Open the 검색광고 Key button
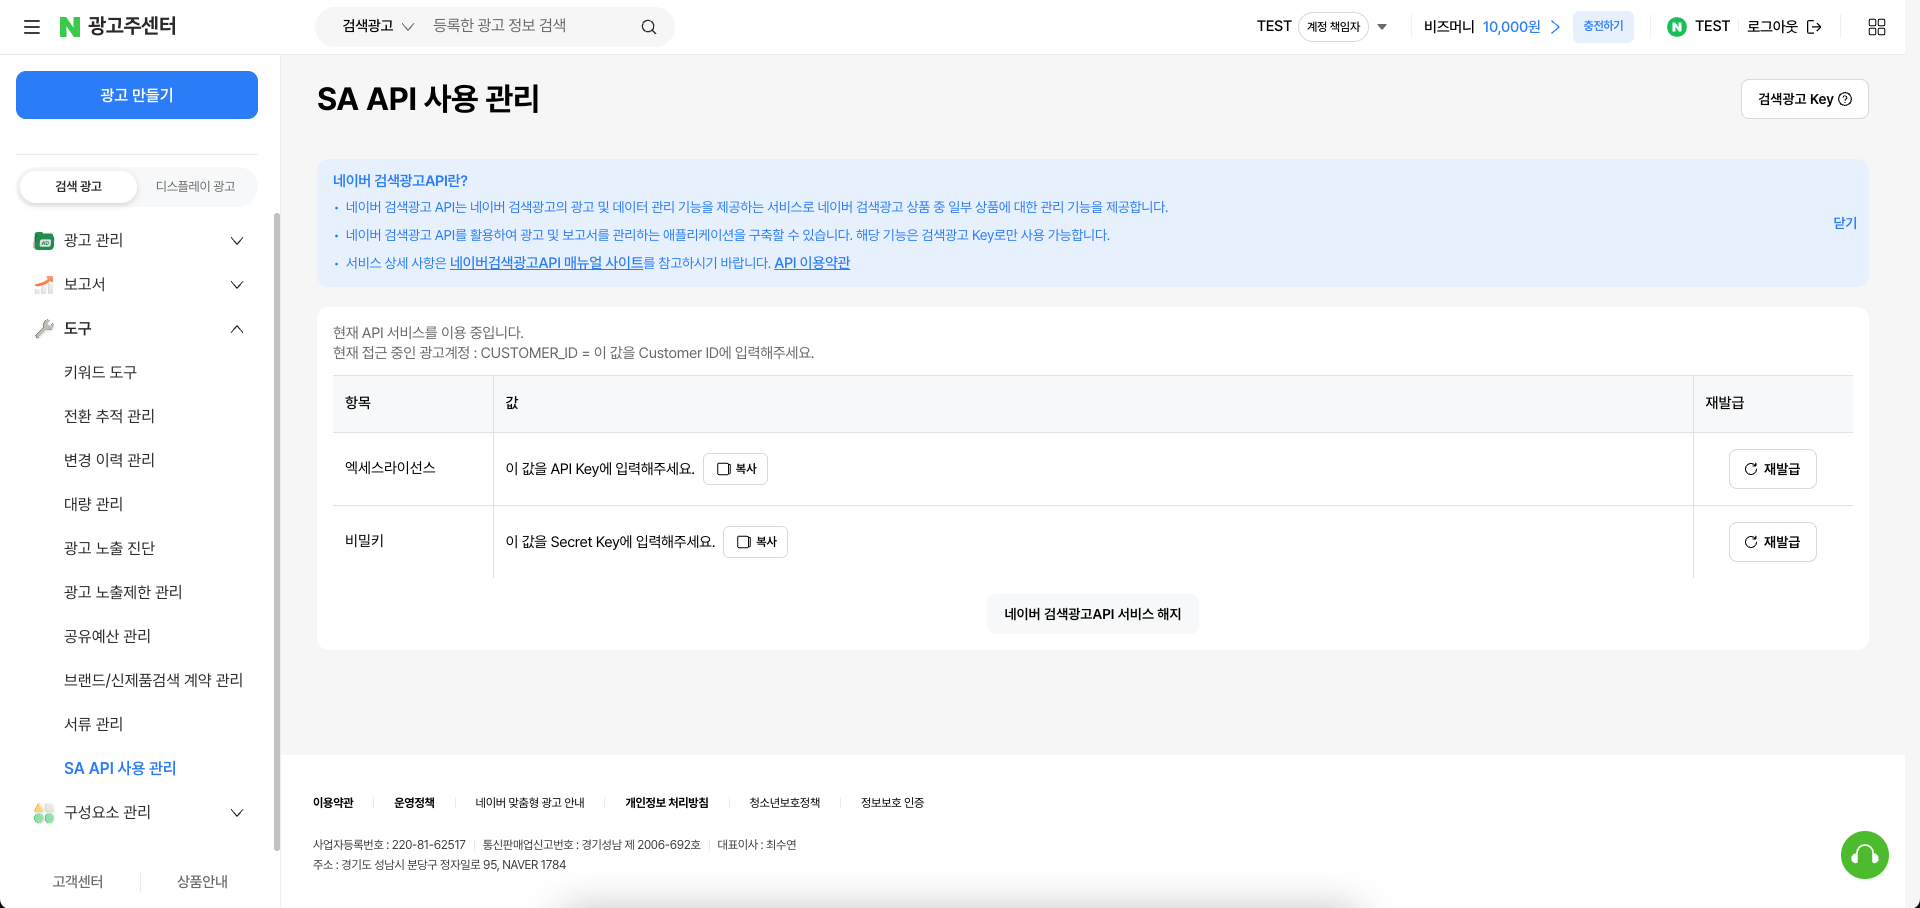 tap(1804, 99)
